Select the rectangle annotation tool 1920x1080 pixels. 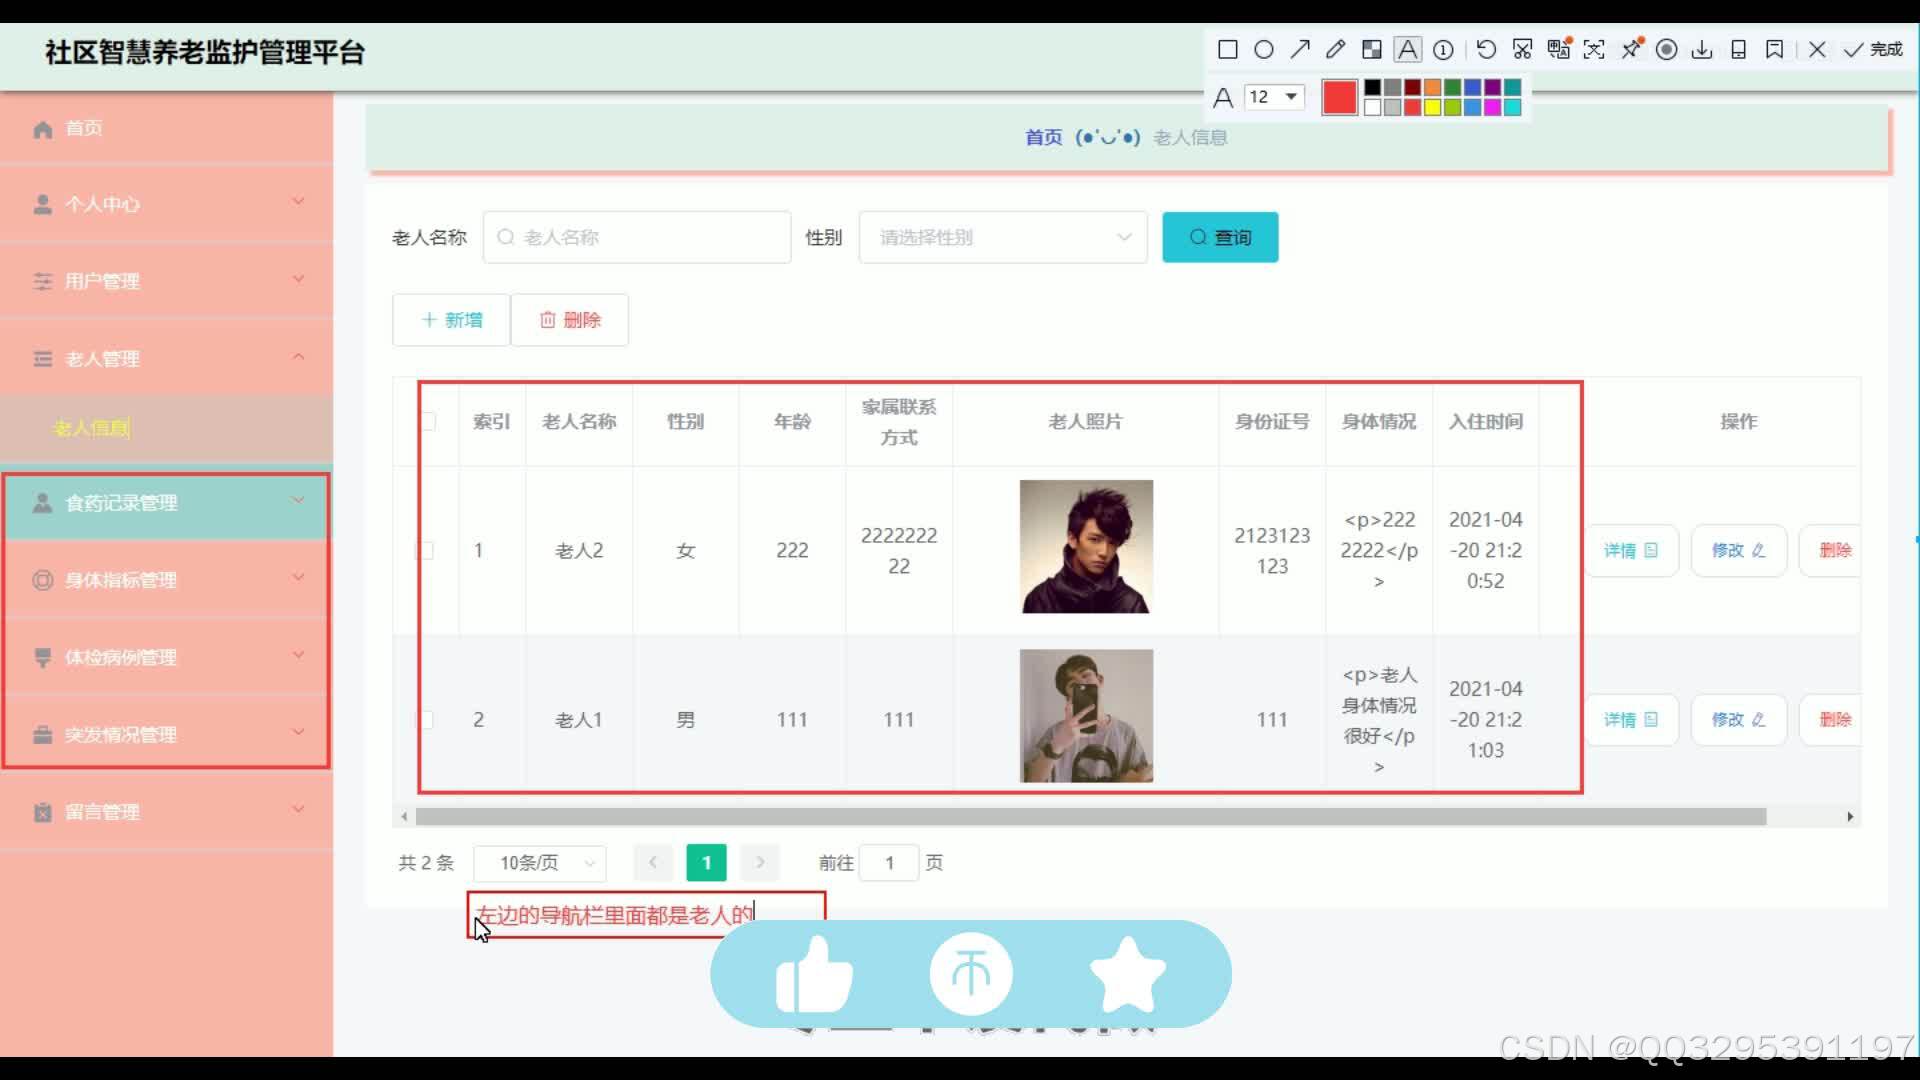pyautogui.click(x=1228, y=49)
